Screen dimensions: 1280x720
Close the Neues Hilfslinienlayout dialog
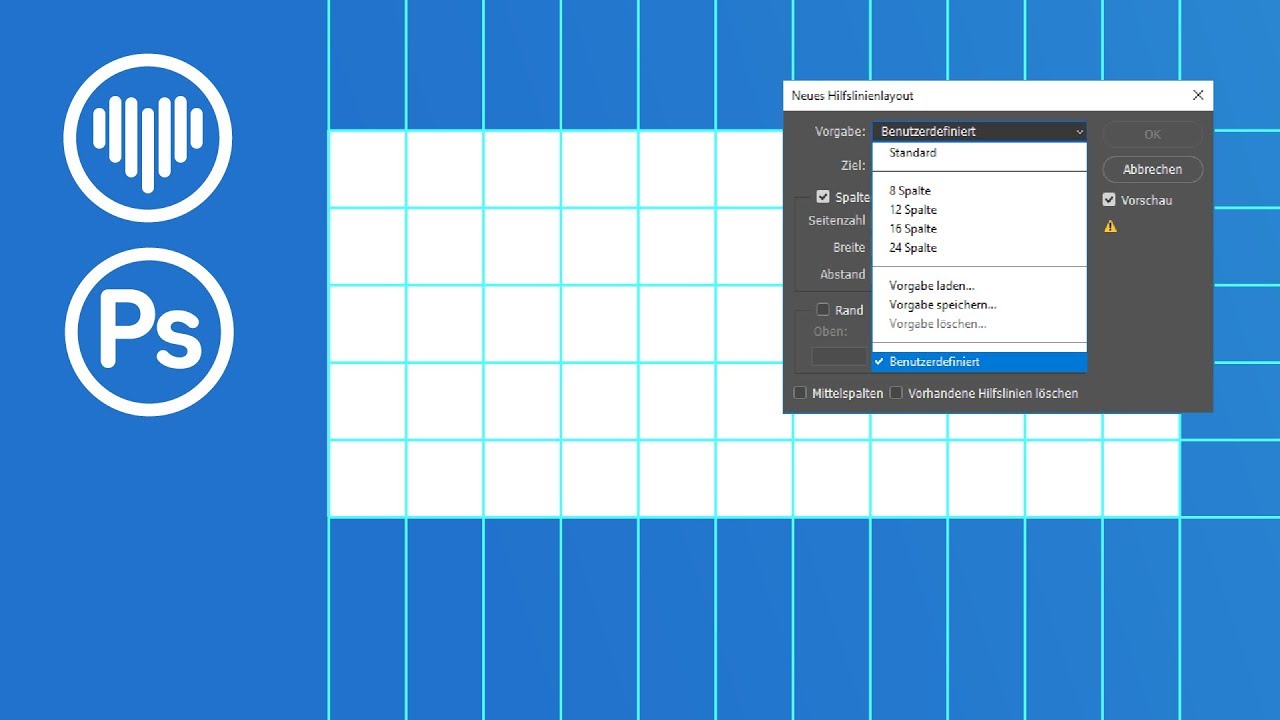click(x=1198, y=95)
